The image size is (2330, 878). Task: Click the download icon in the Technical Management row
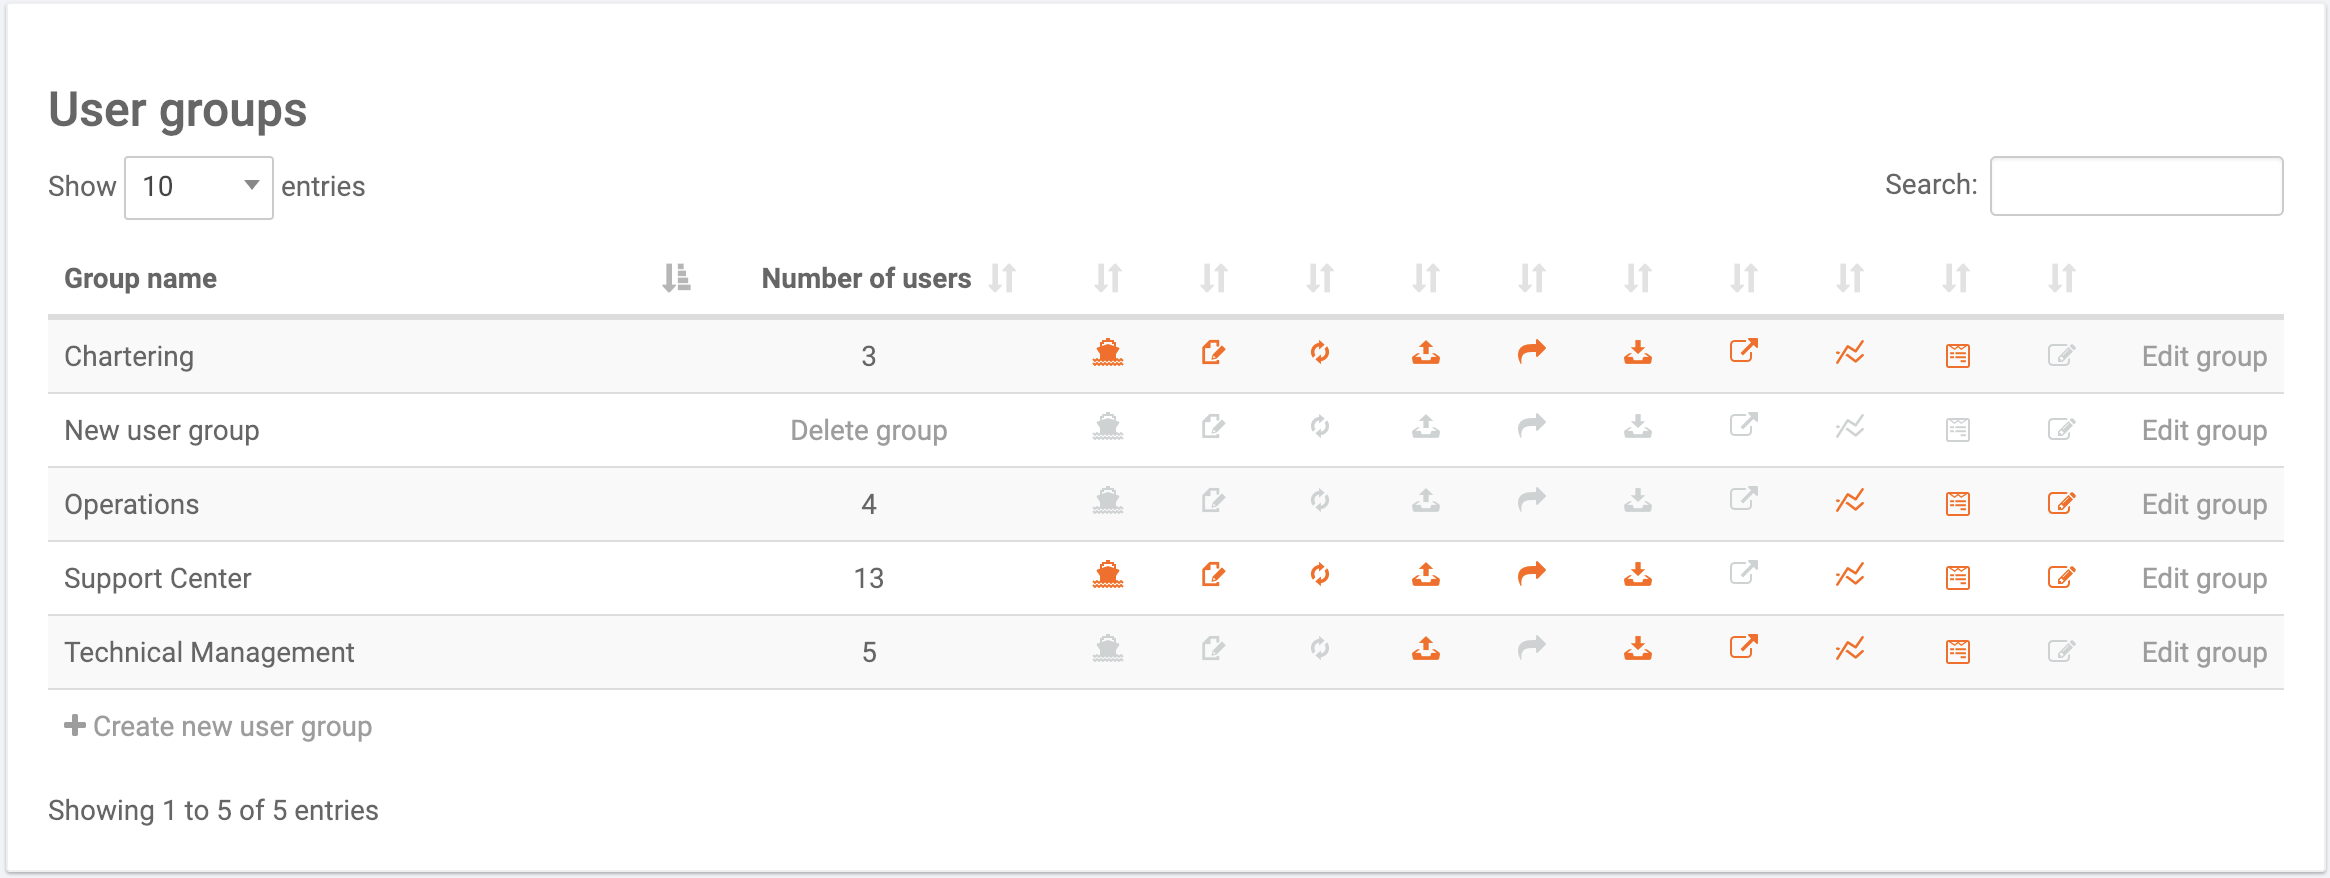[x=1639, y=650]
